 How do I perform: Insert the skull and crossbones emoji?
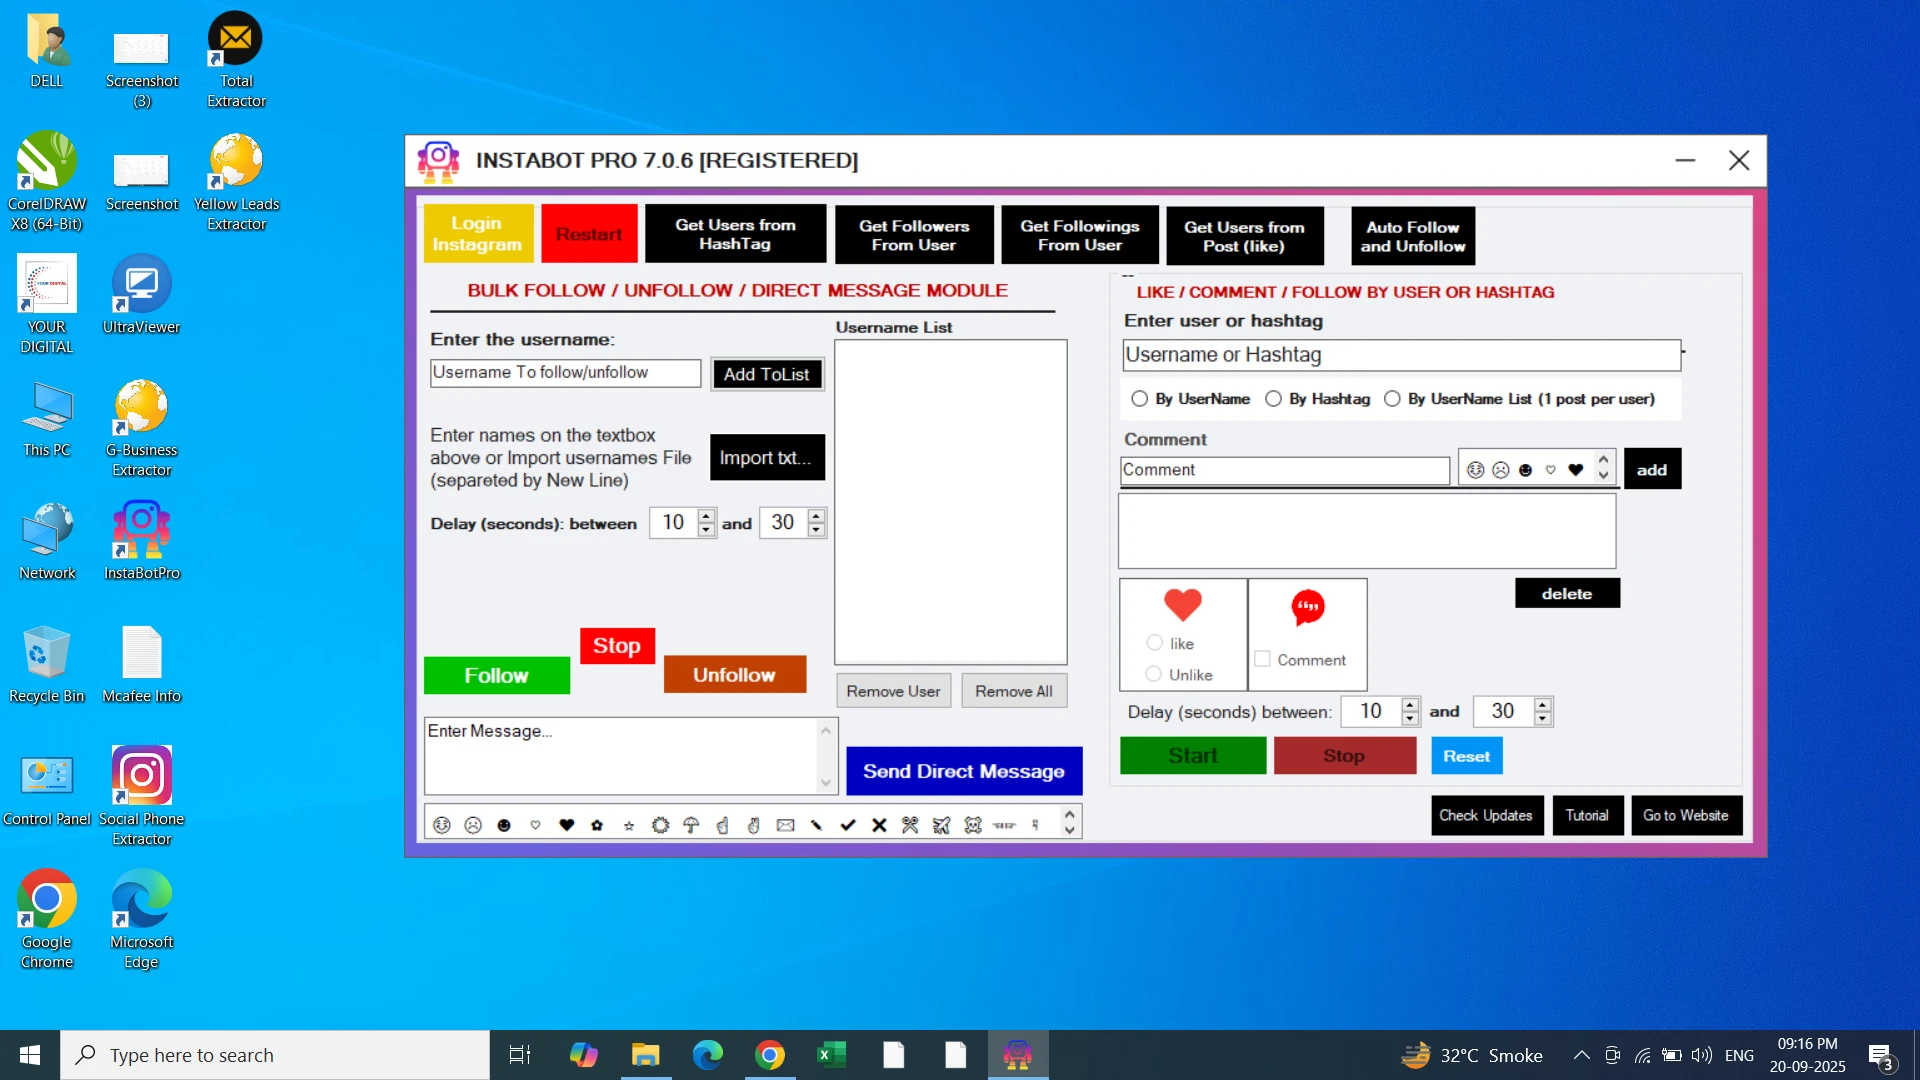pos(973,825)
